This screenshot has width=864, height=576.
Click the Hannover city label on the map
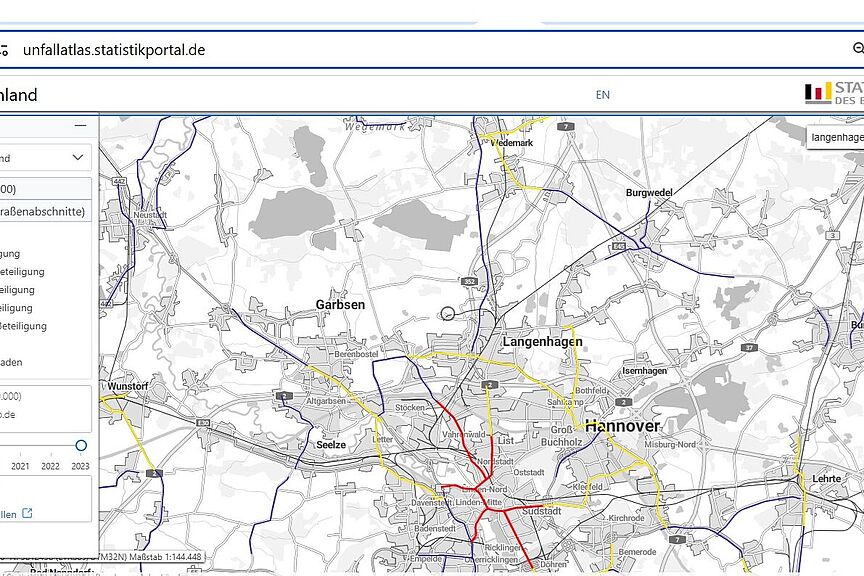622,426
